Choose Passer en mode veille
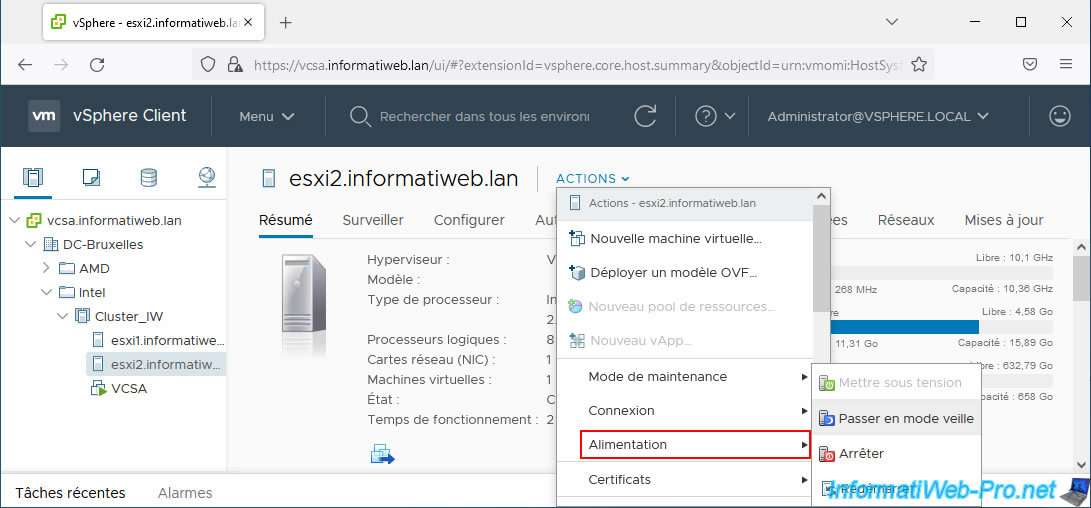The image size is (1091, 508). [905, 419]
